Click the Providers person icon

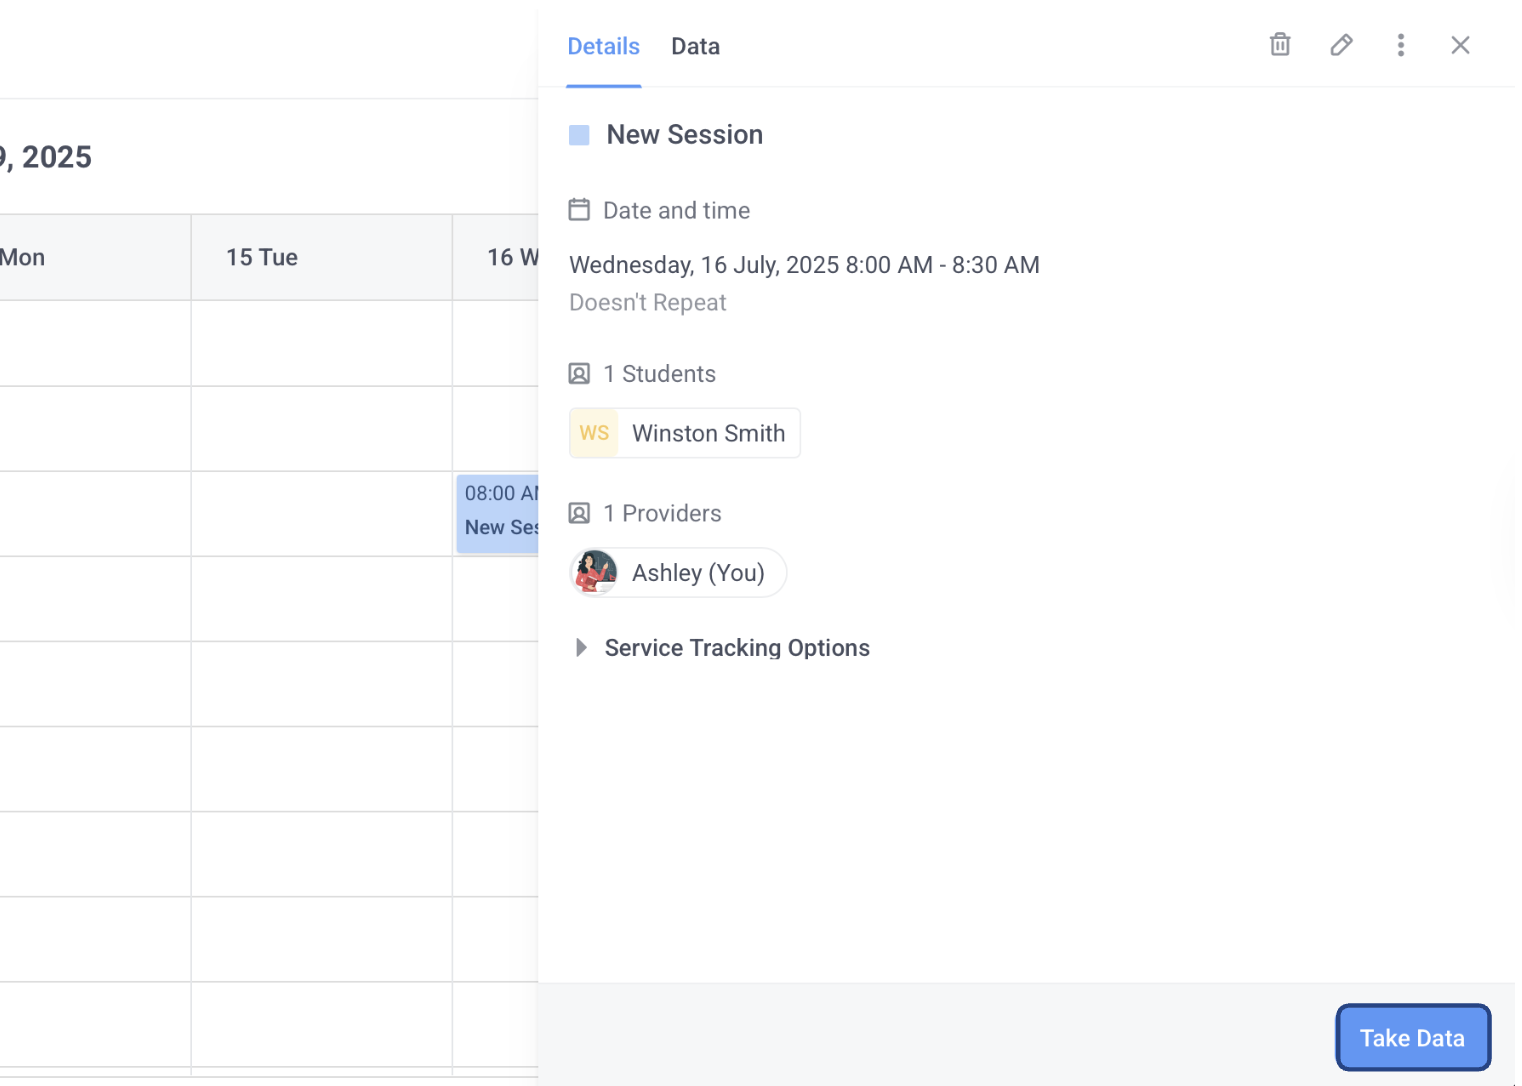pos(579,513)
